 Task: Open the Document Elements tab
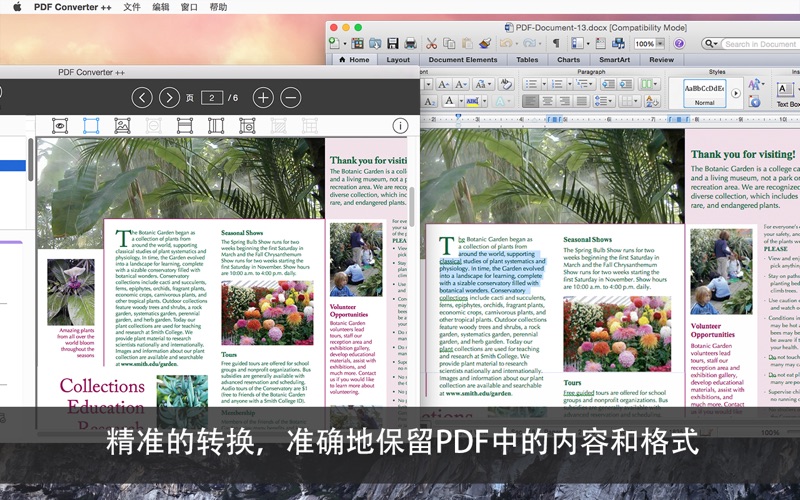click(463, 60)
